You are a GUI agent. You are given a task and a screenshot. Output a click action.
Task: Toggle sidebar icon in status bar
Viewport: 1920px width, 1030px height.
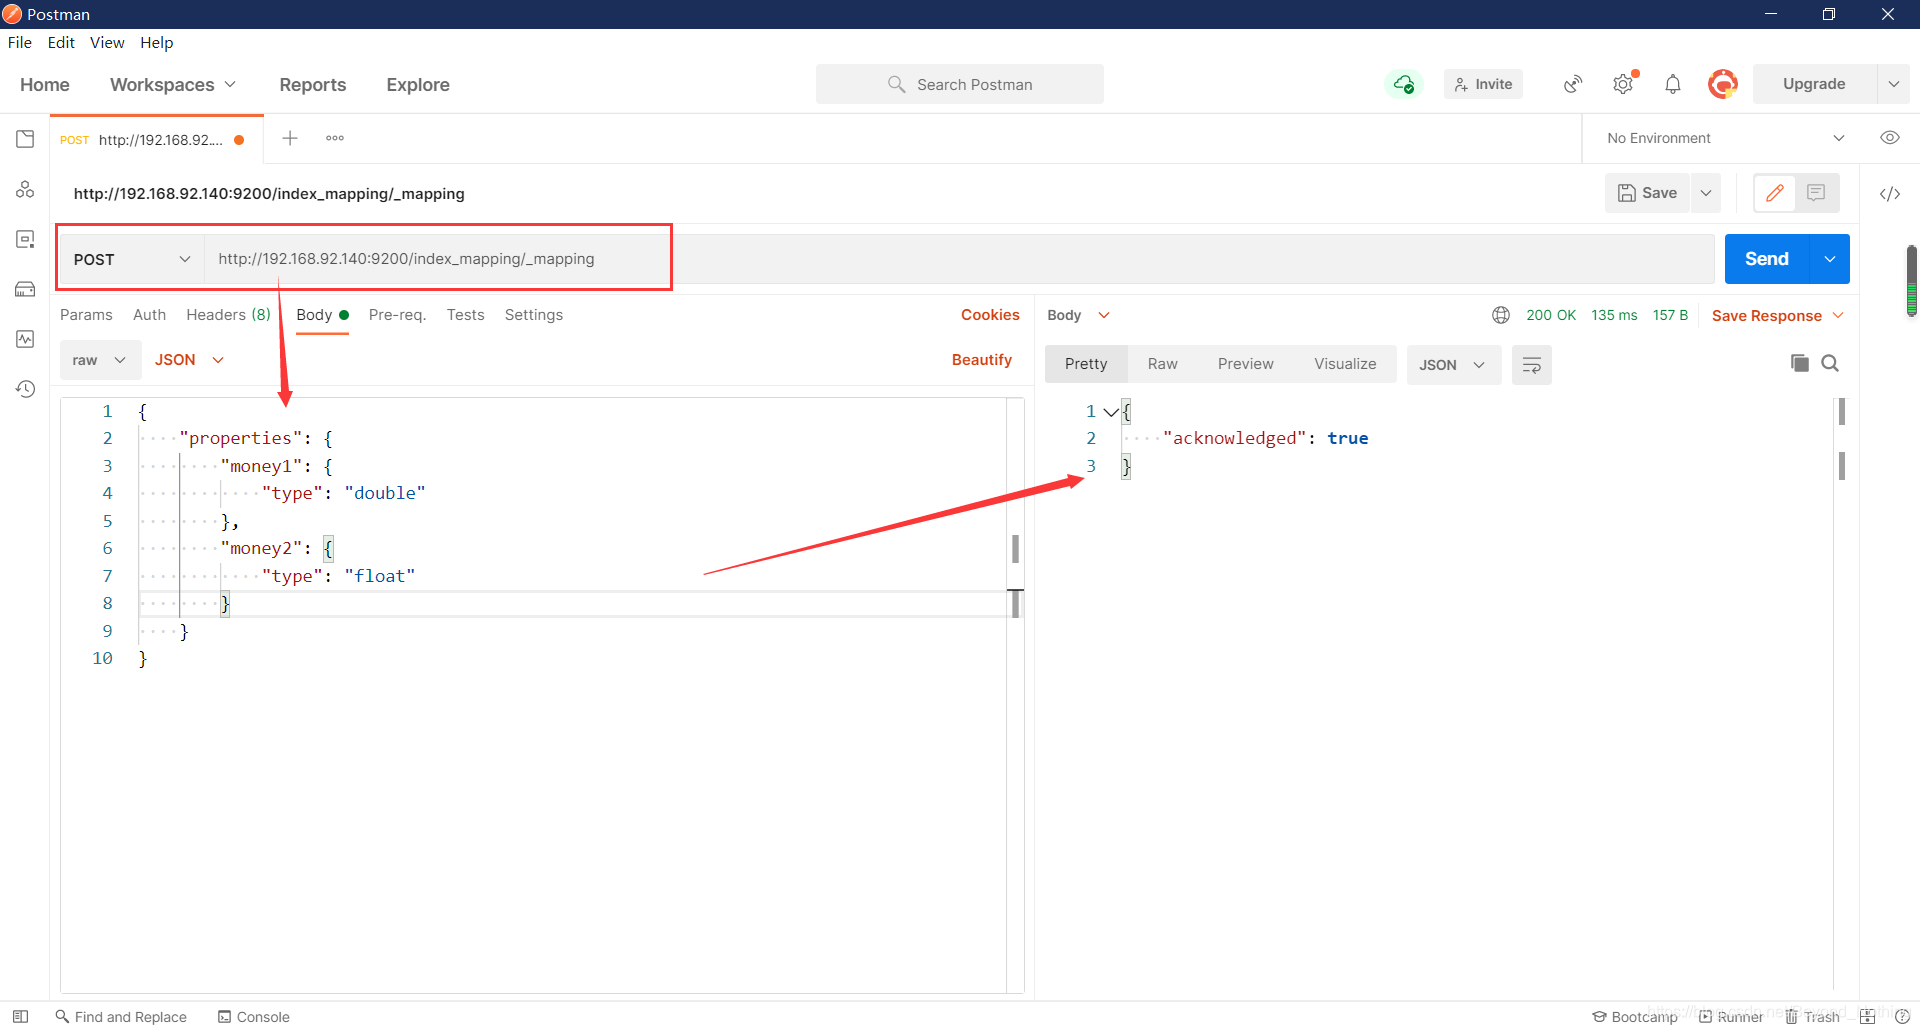pos(20,1016)
